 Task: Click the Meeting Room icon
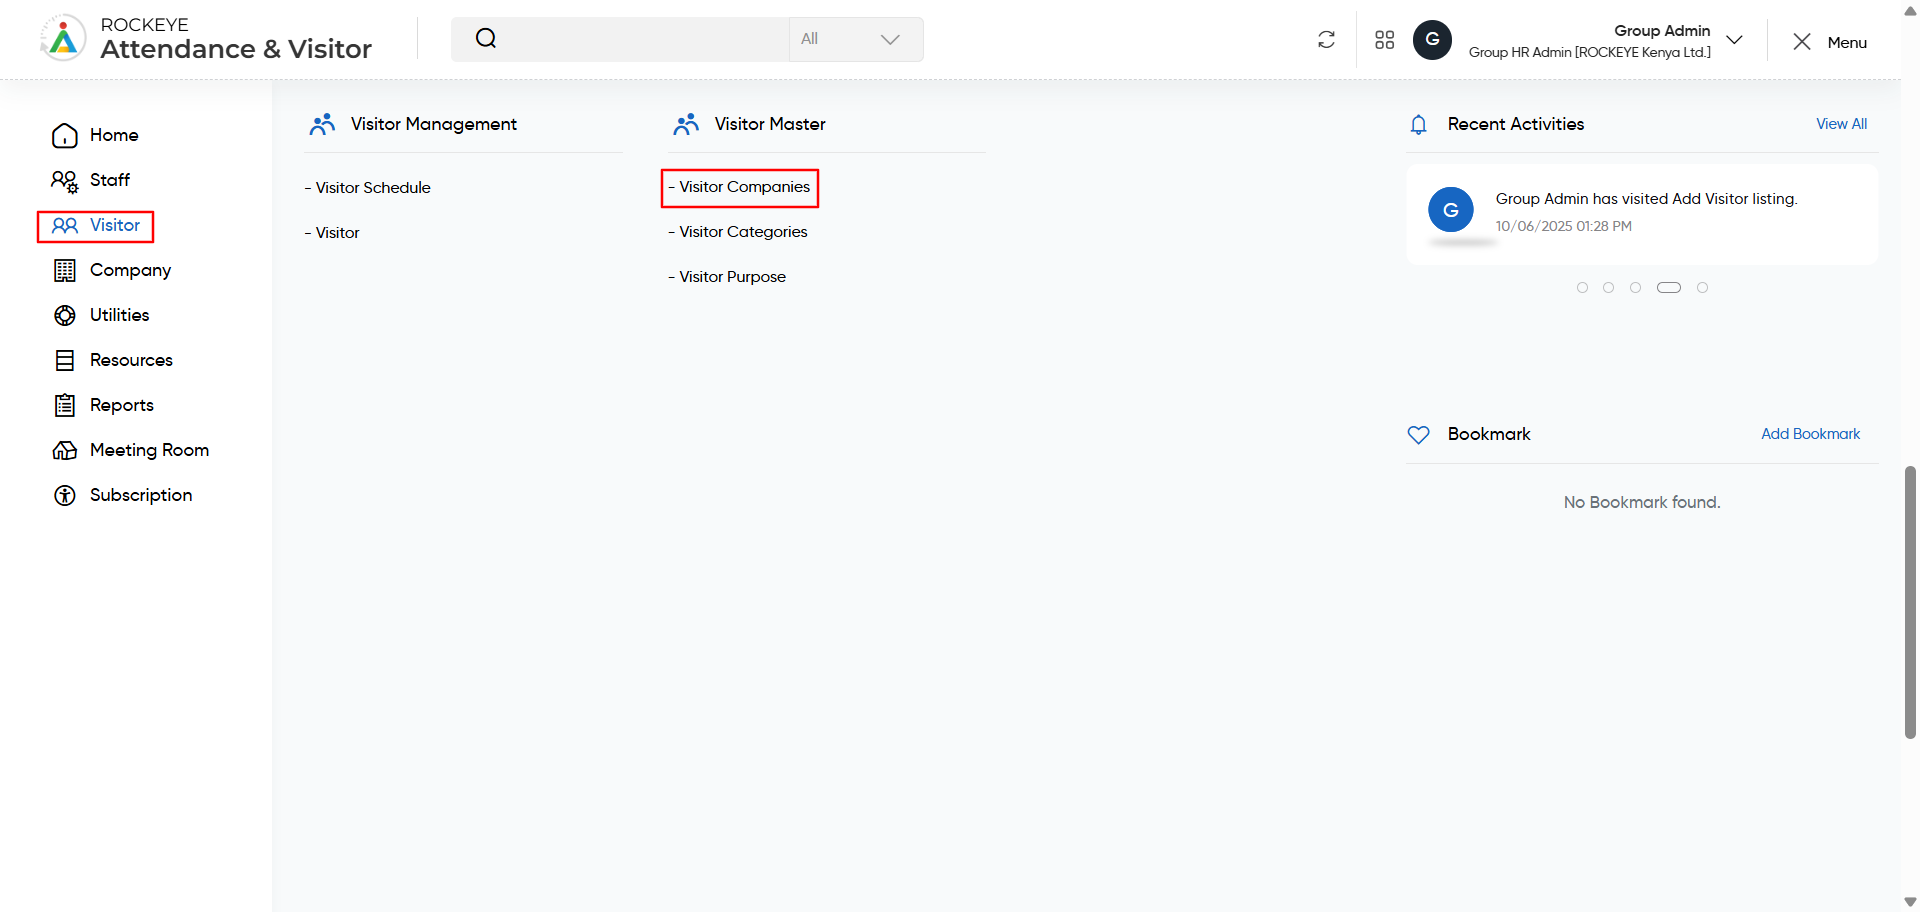click(65, 450)
